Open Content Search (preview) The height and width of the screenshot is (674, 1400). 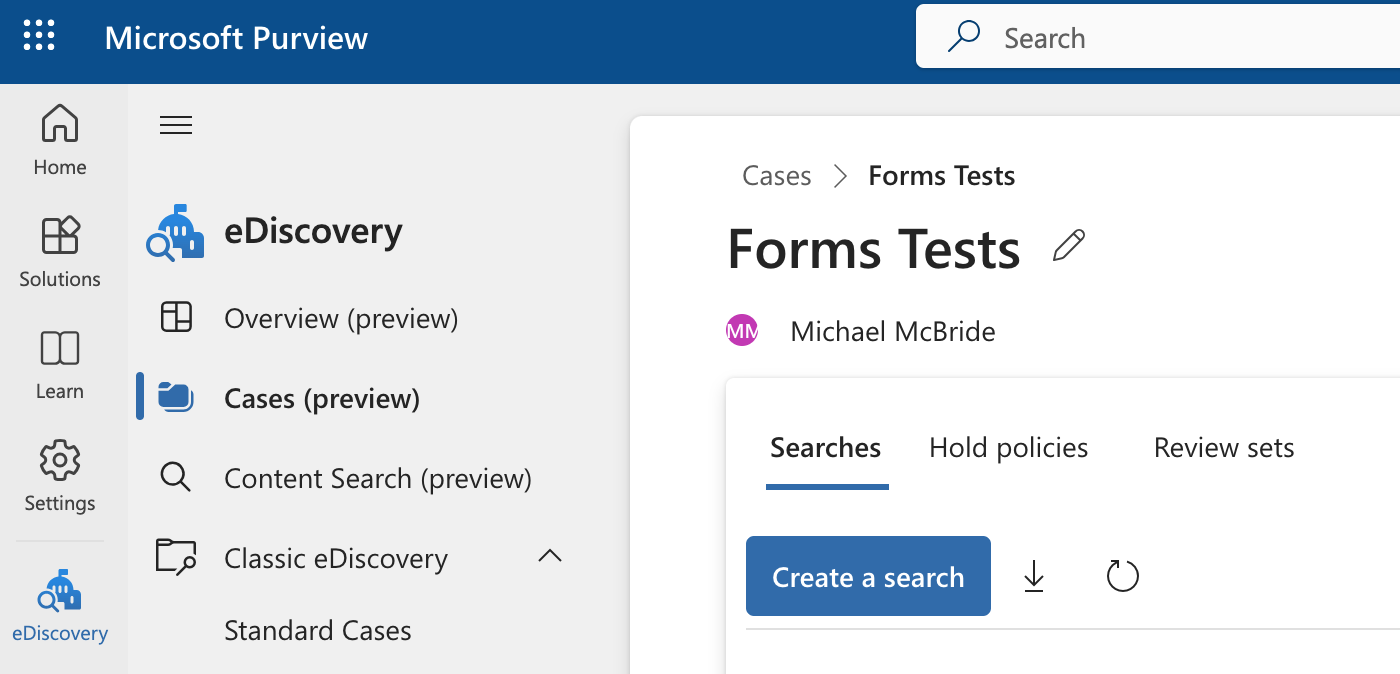pos(378,479)
